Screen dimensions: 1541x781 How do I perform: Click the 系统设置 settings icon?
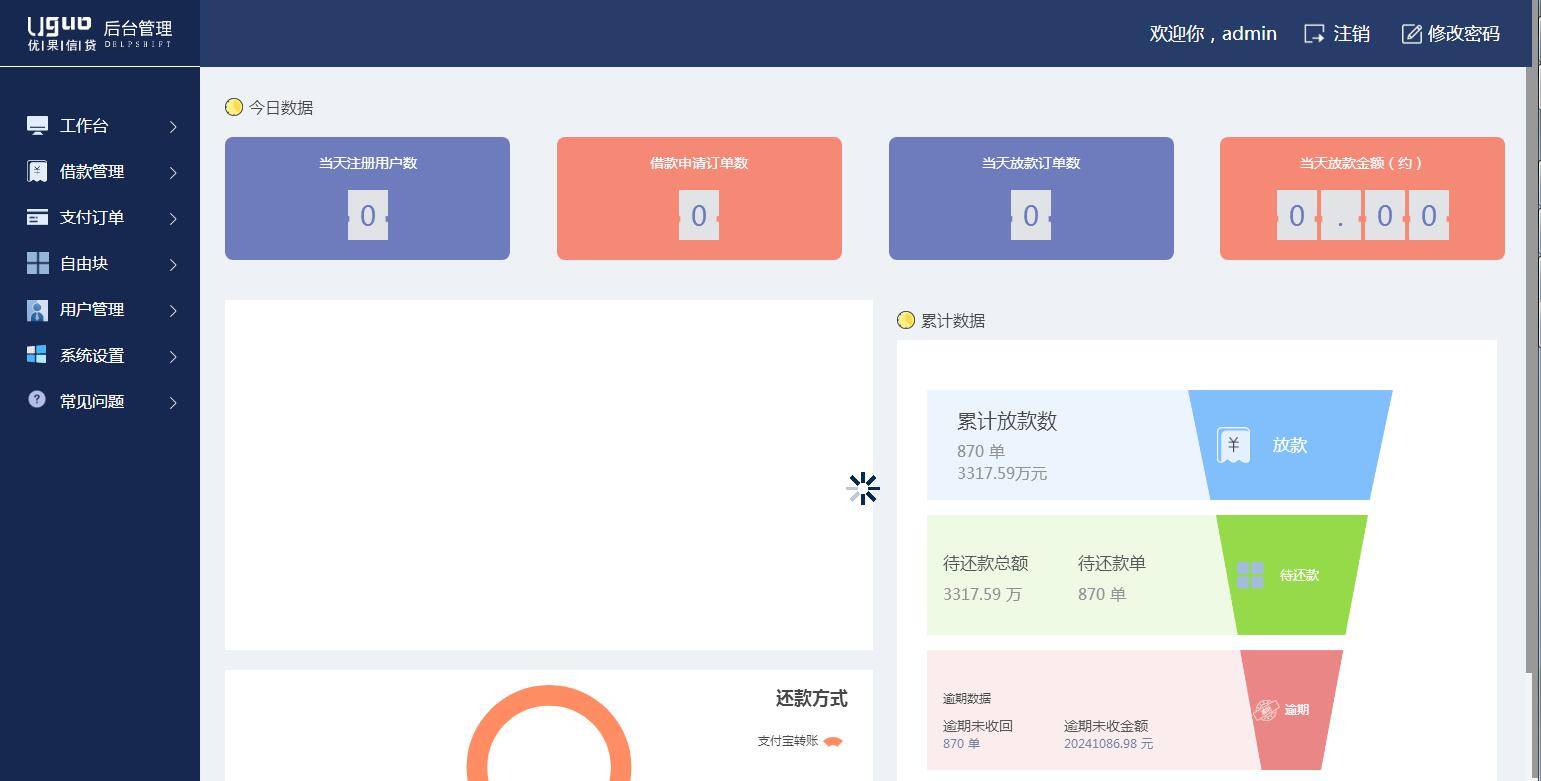(37, 355)
